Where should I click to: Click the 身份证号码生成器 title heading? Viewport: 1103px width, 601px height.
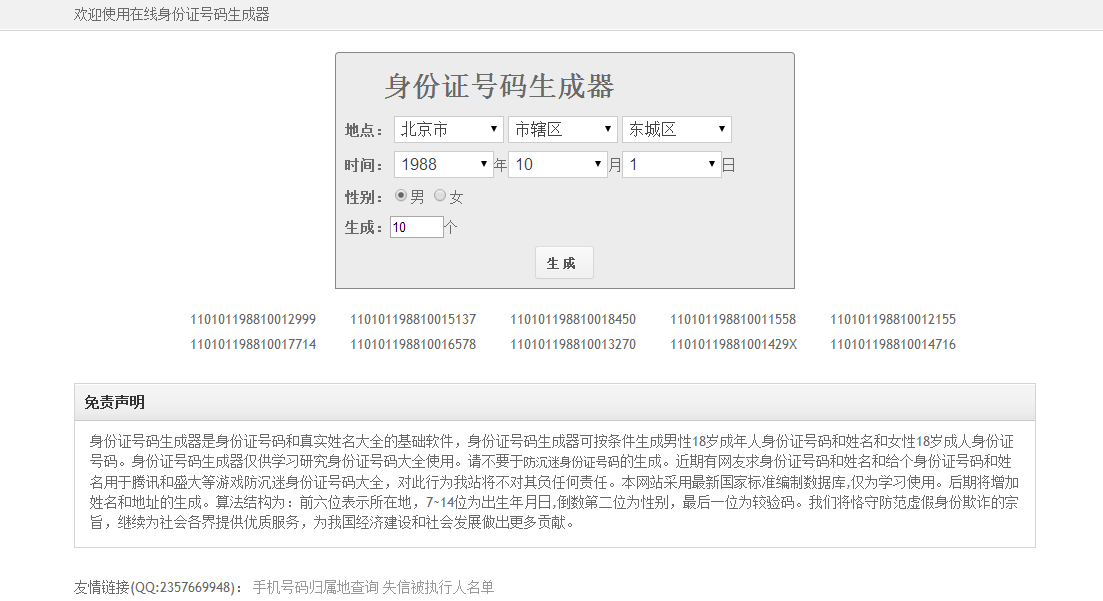point(499,87)
